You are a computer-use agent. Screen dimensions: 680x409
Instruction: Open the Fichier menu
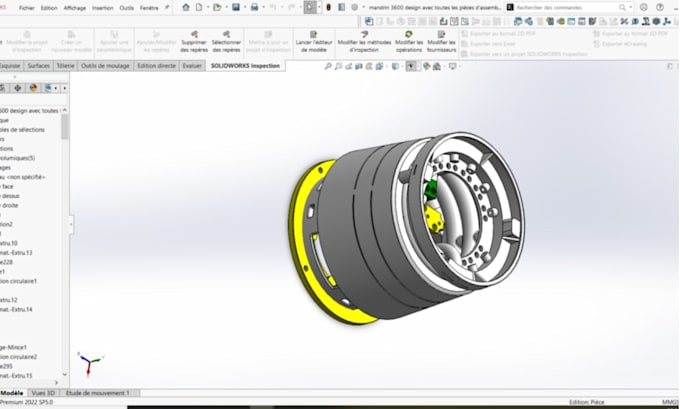pos(26,8)
